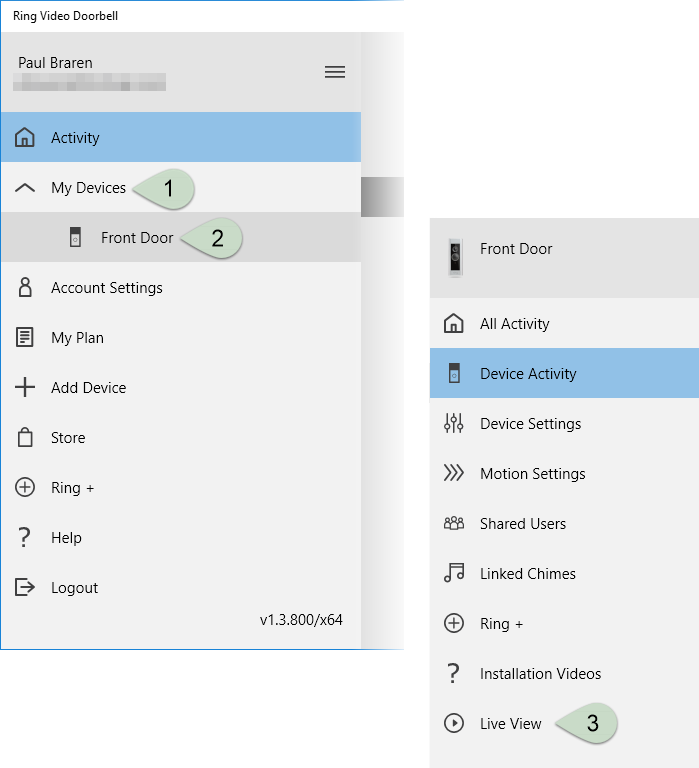699x768 pixels.
Task: Click the Logout exit icon
Action: click(24, 587)
